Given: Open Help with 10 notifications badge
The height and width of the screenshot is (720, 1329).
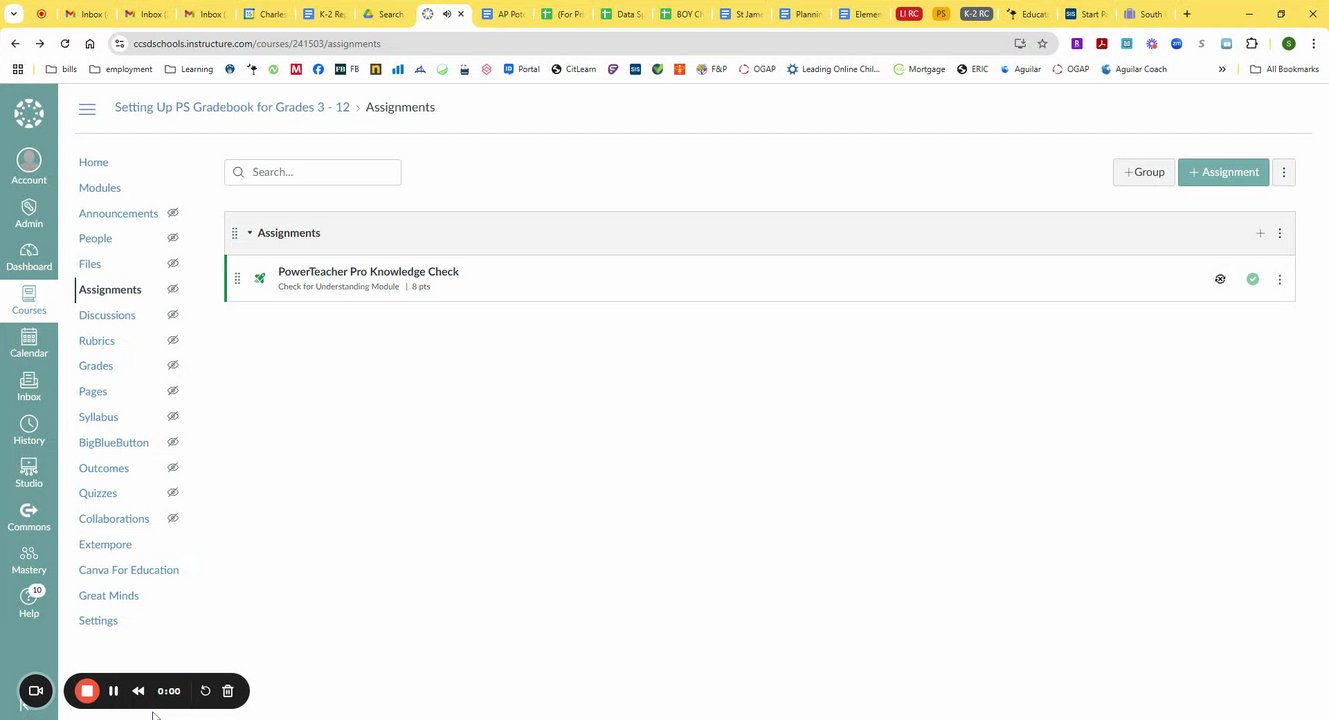Looking at the screenshot, I should point(29,603).
